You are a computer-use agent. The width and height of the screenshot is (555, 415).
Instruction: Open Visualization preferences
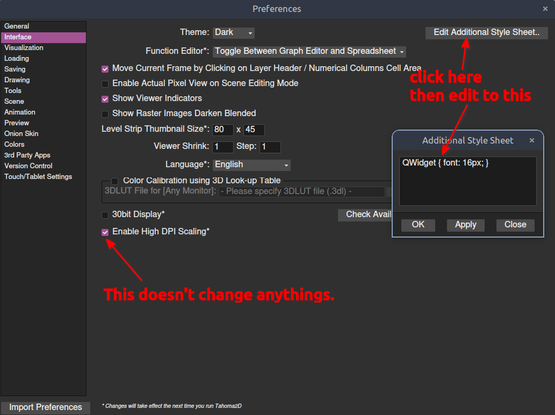tap(43, 48)
